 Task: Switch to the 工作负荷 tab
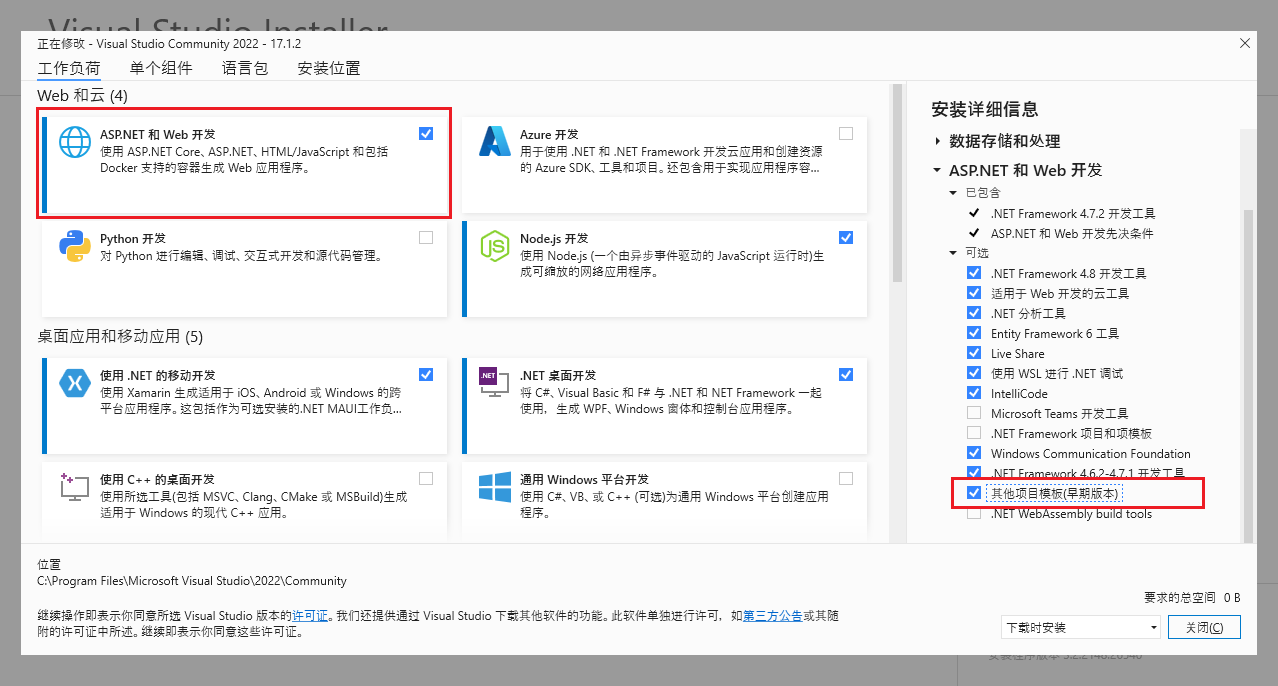click(x=69, y=68)
